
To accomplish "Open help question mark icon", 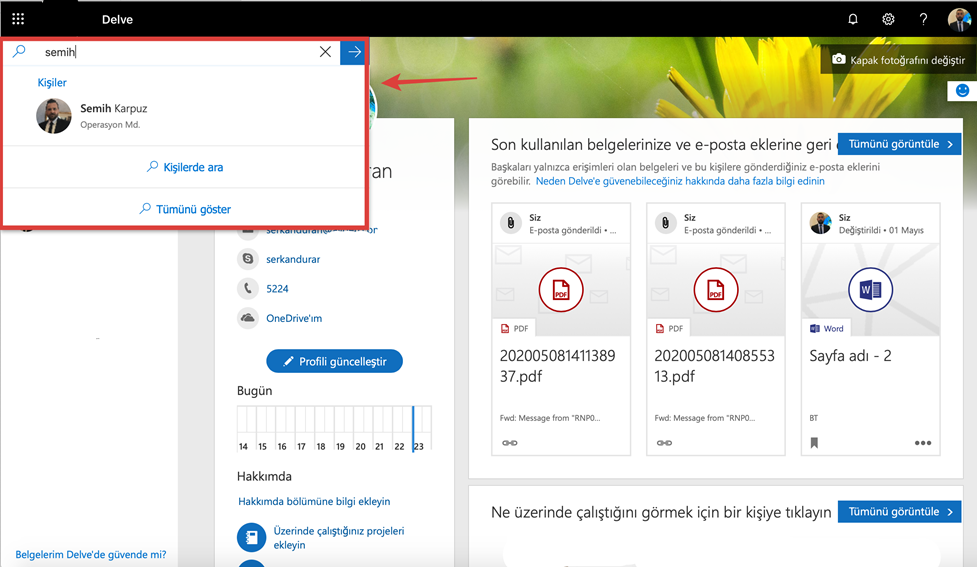I will [x=923, y=19].
